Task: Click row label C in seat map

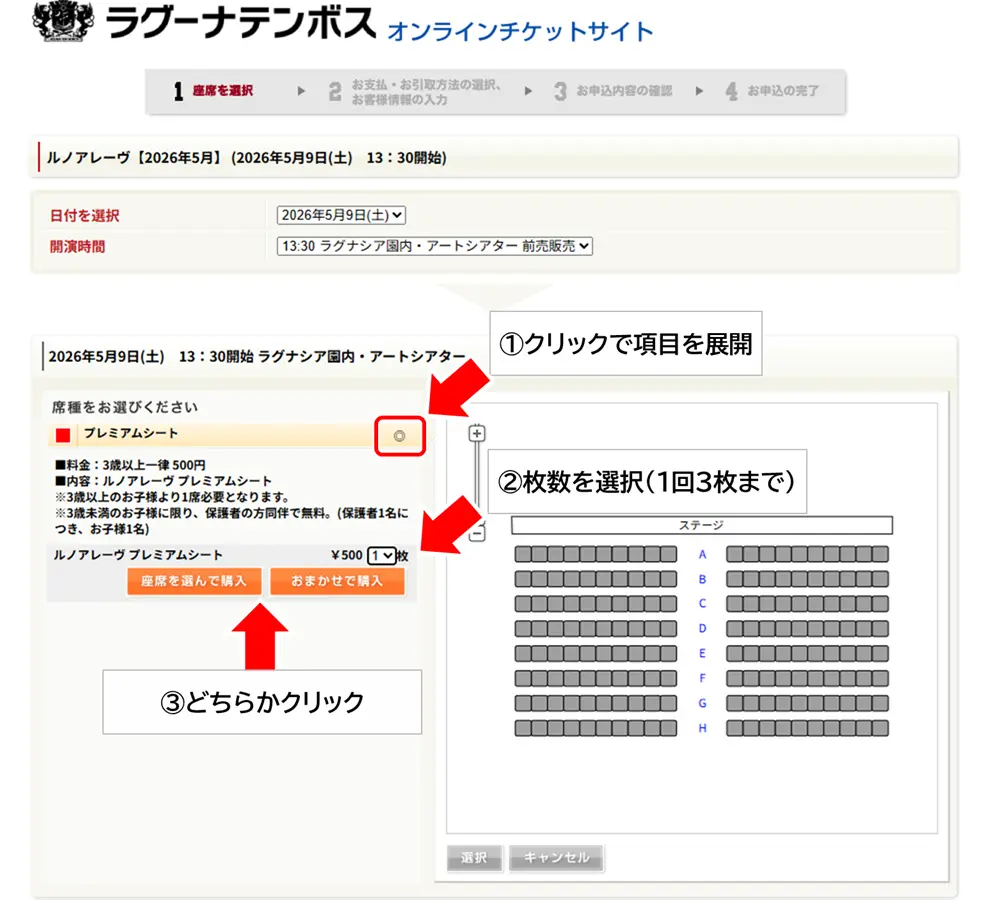Action: (x=702, y=603)
